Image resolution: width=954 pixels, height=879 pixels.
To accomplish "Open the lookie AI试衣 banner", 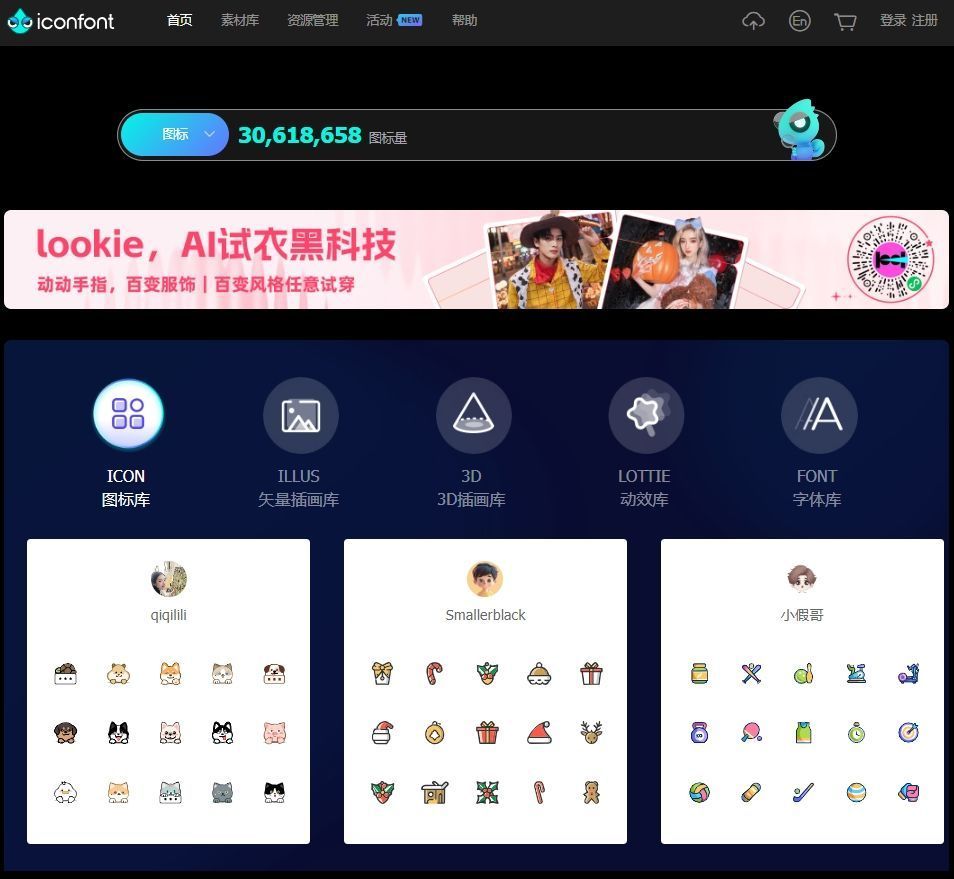I will (x=476, y=260).
